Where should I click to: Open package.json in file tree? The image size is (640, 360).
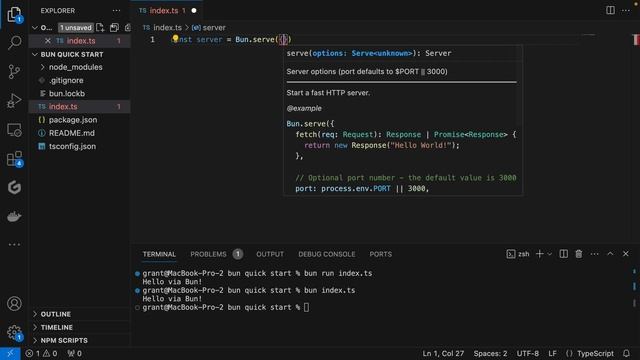73,120
